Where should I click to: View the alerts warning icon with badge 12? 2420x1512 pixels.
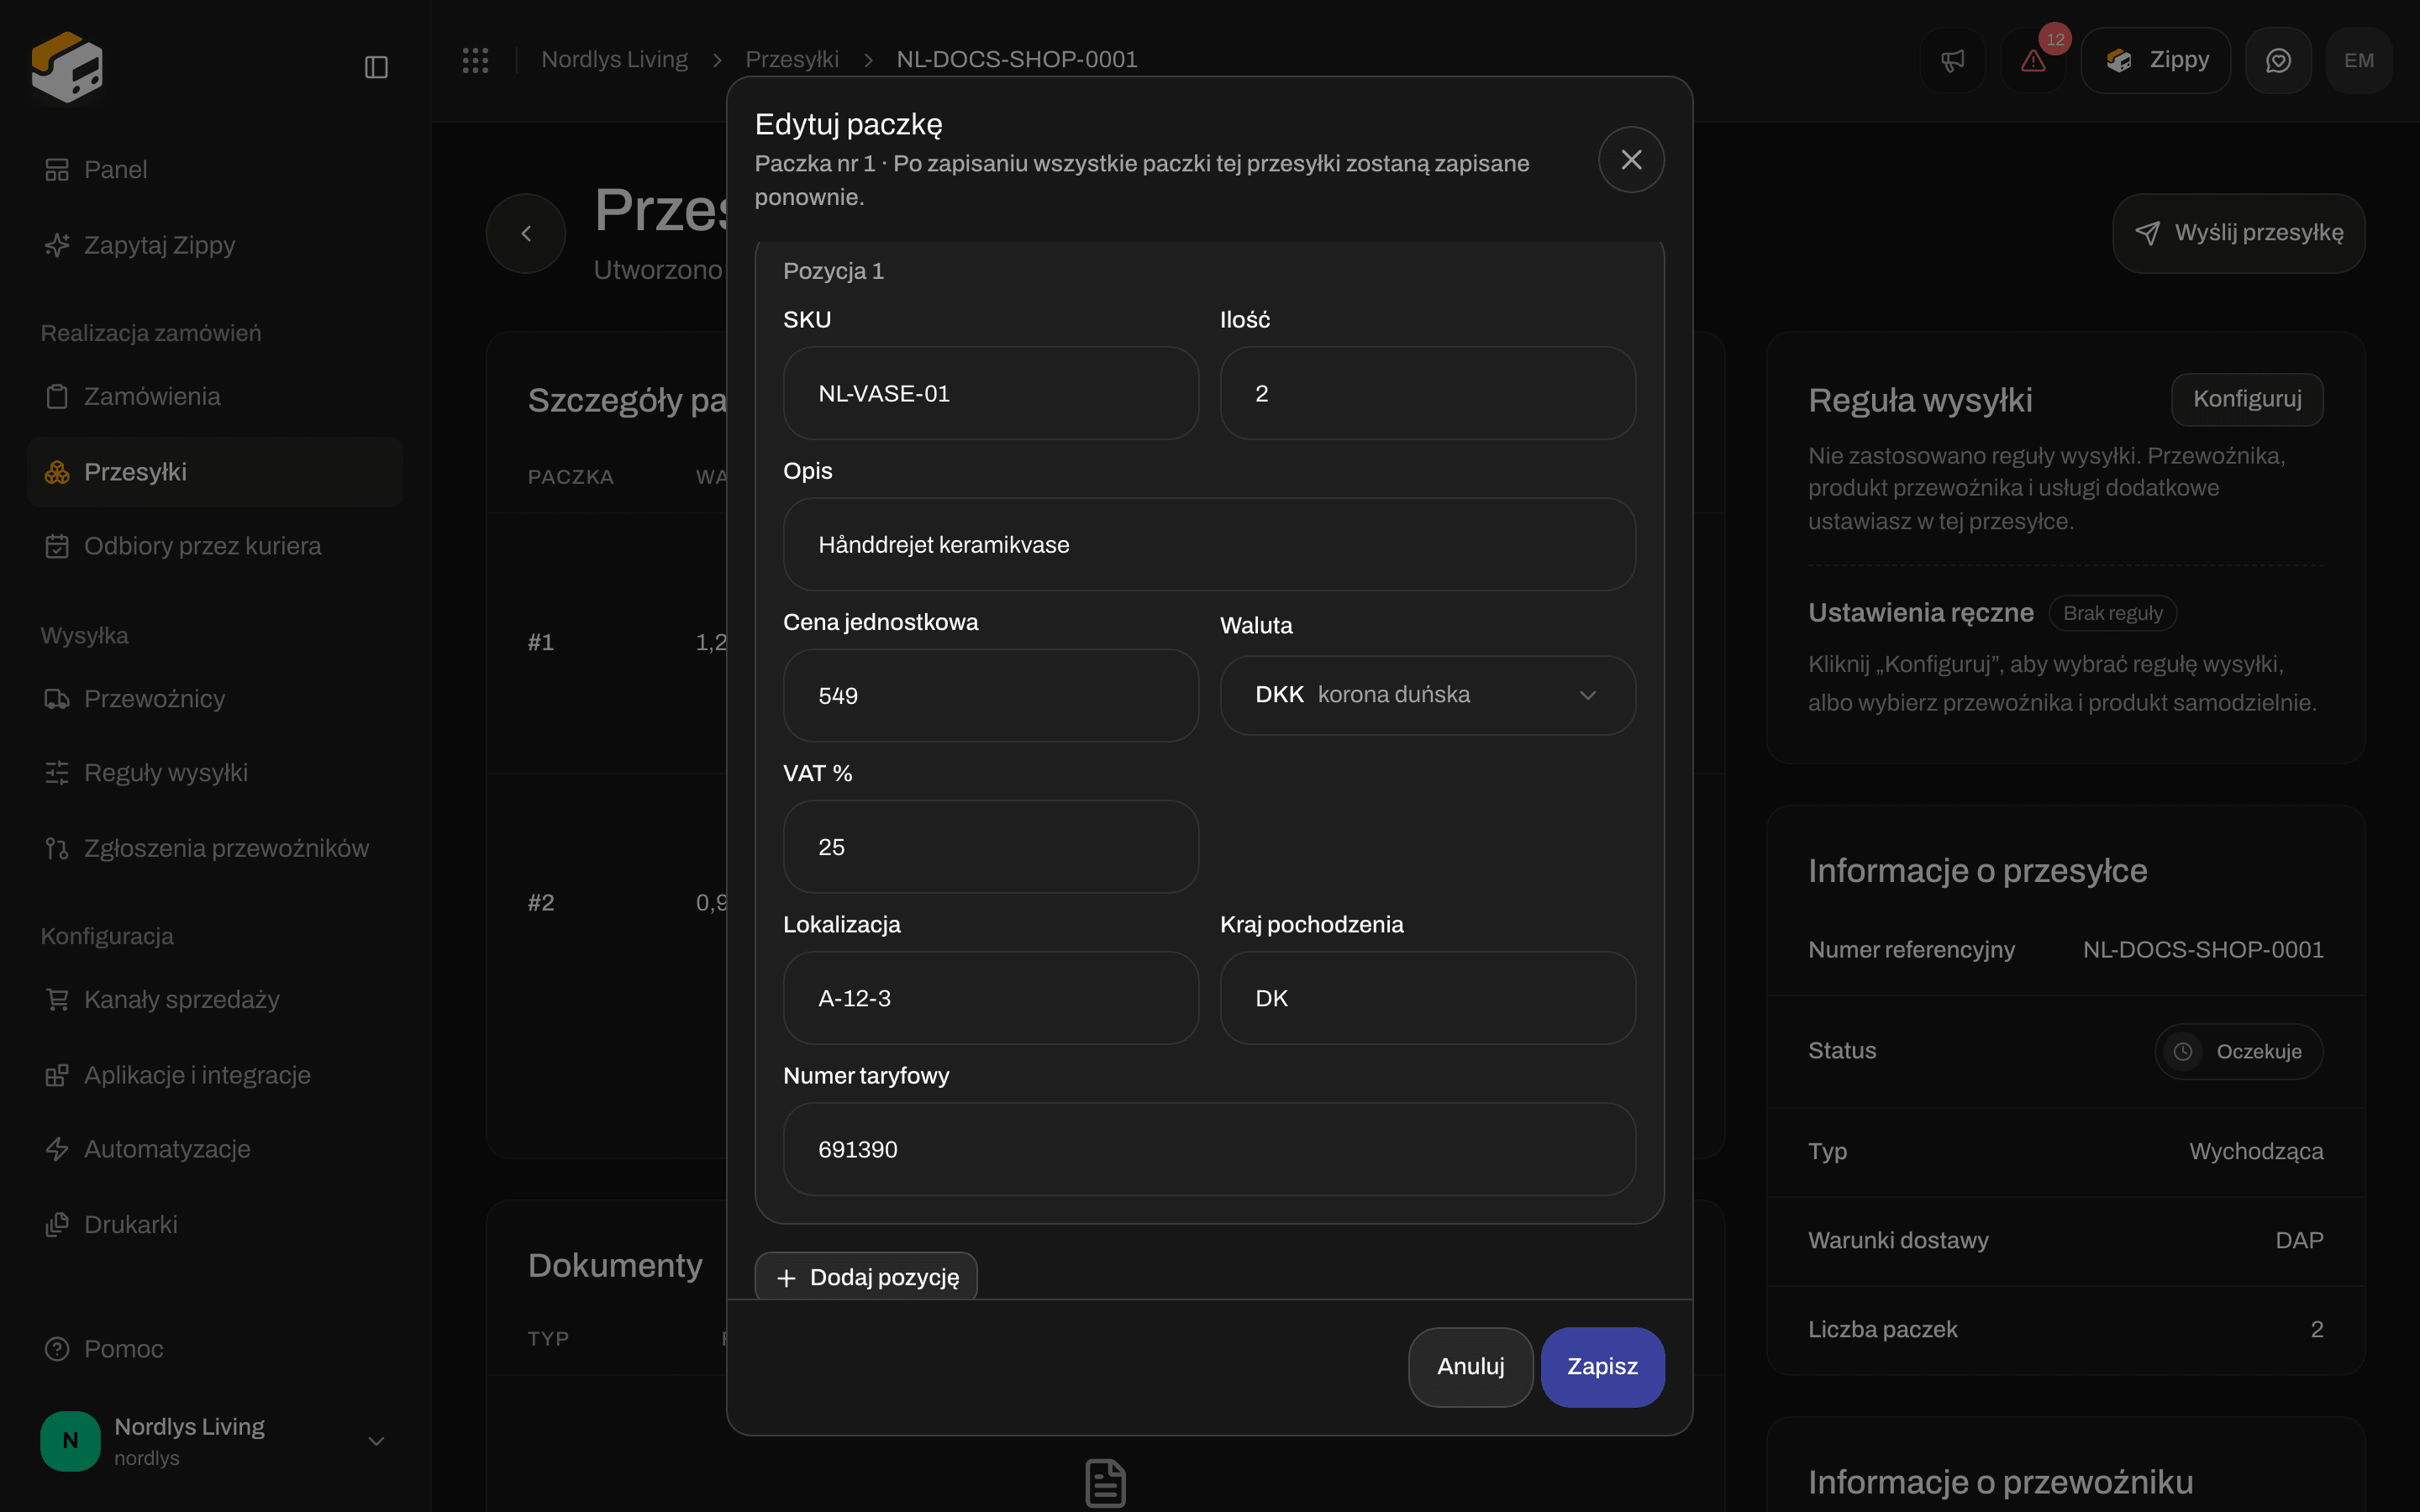point(2033,60)
